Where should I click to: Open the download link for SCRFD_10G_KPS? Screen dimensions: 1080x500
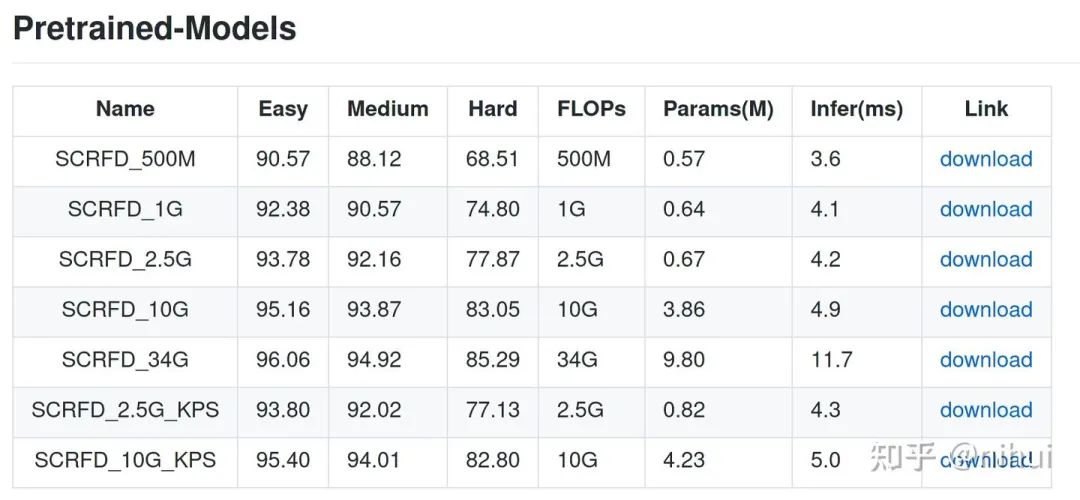985,460
